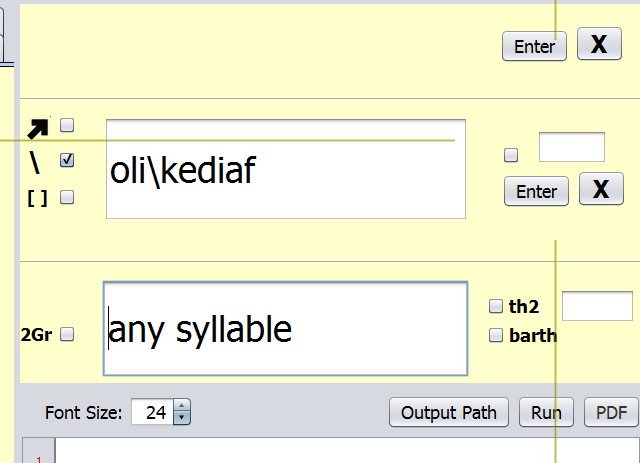The height and width of the screenshot is (463, 640).
Task: Uncheck the backslash checkbox
Action: click(x=67, y=160)
